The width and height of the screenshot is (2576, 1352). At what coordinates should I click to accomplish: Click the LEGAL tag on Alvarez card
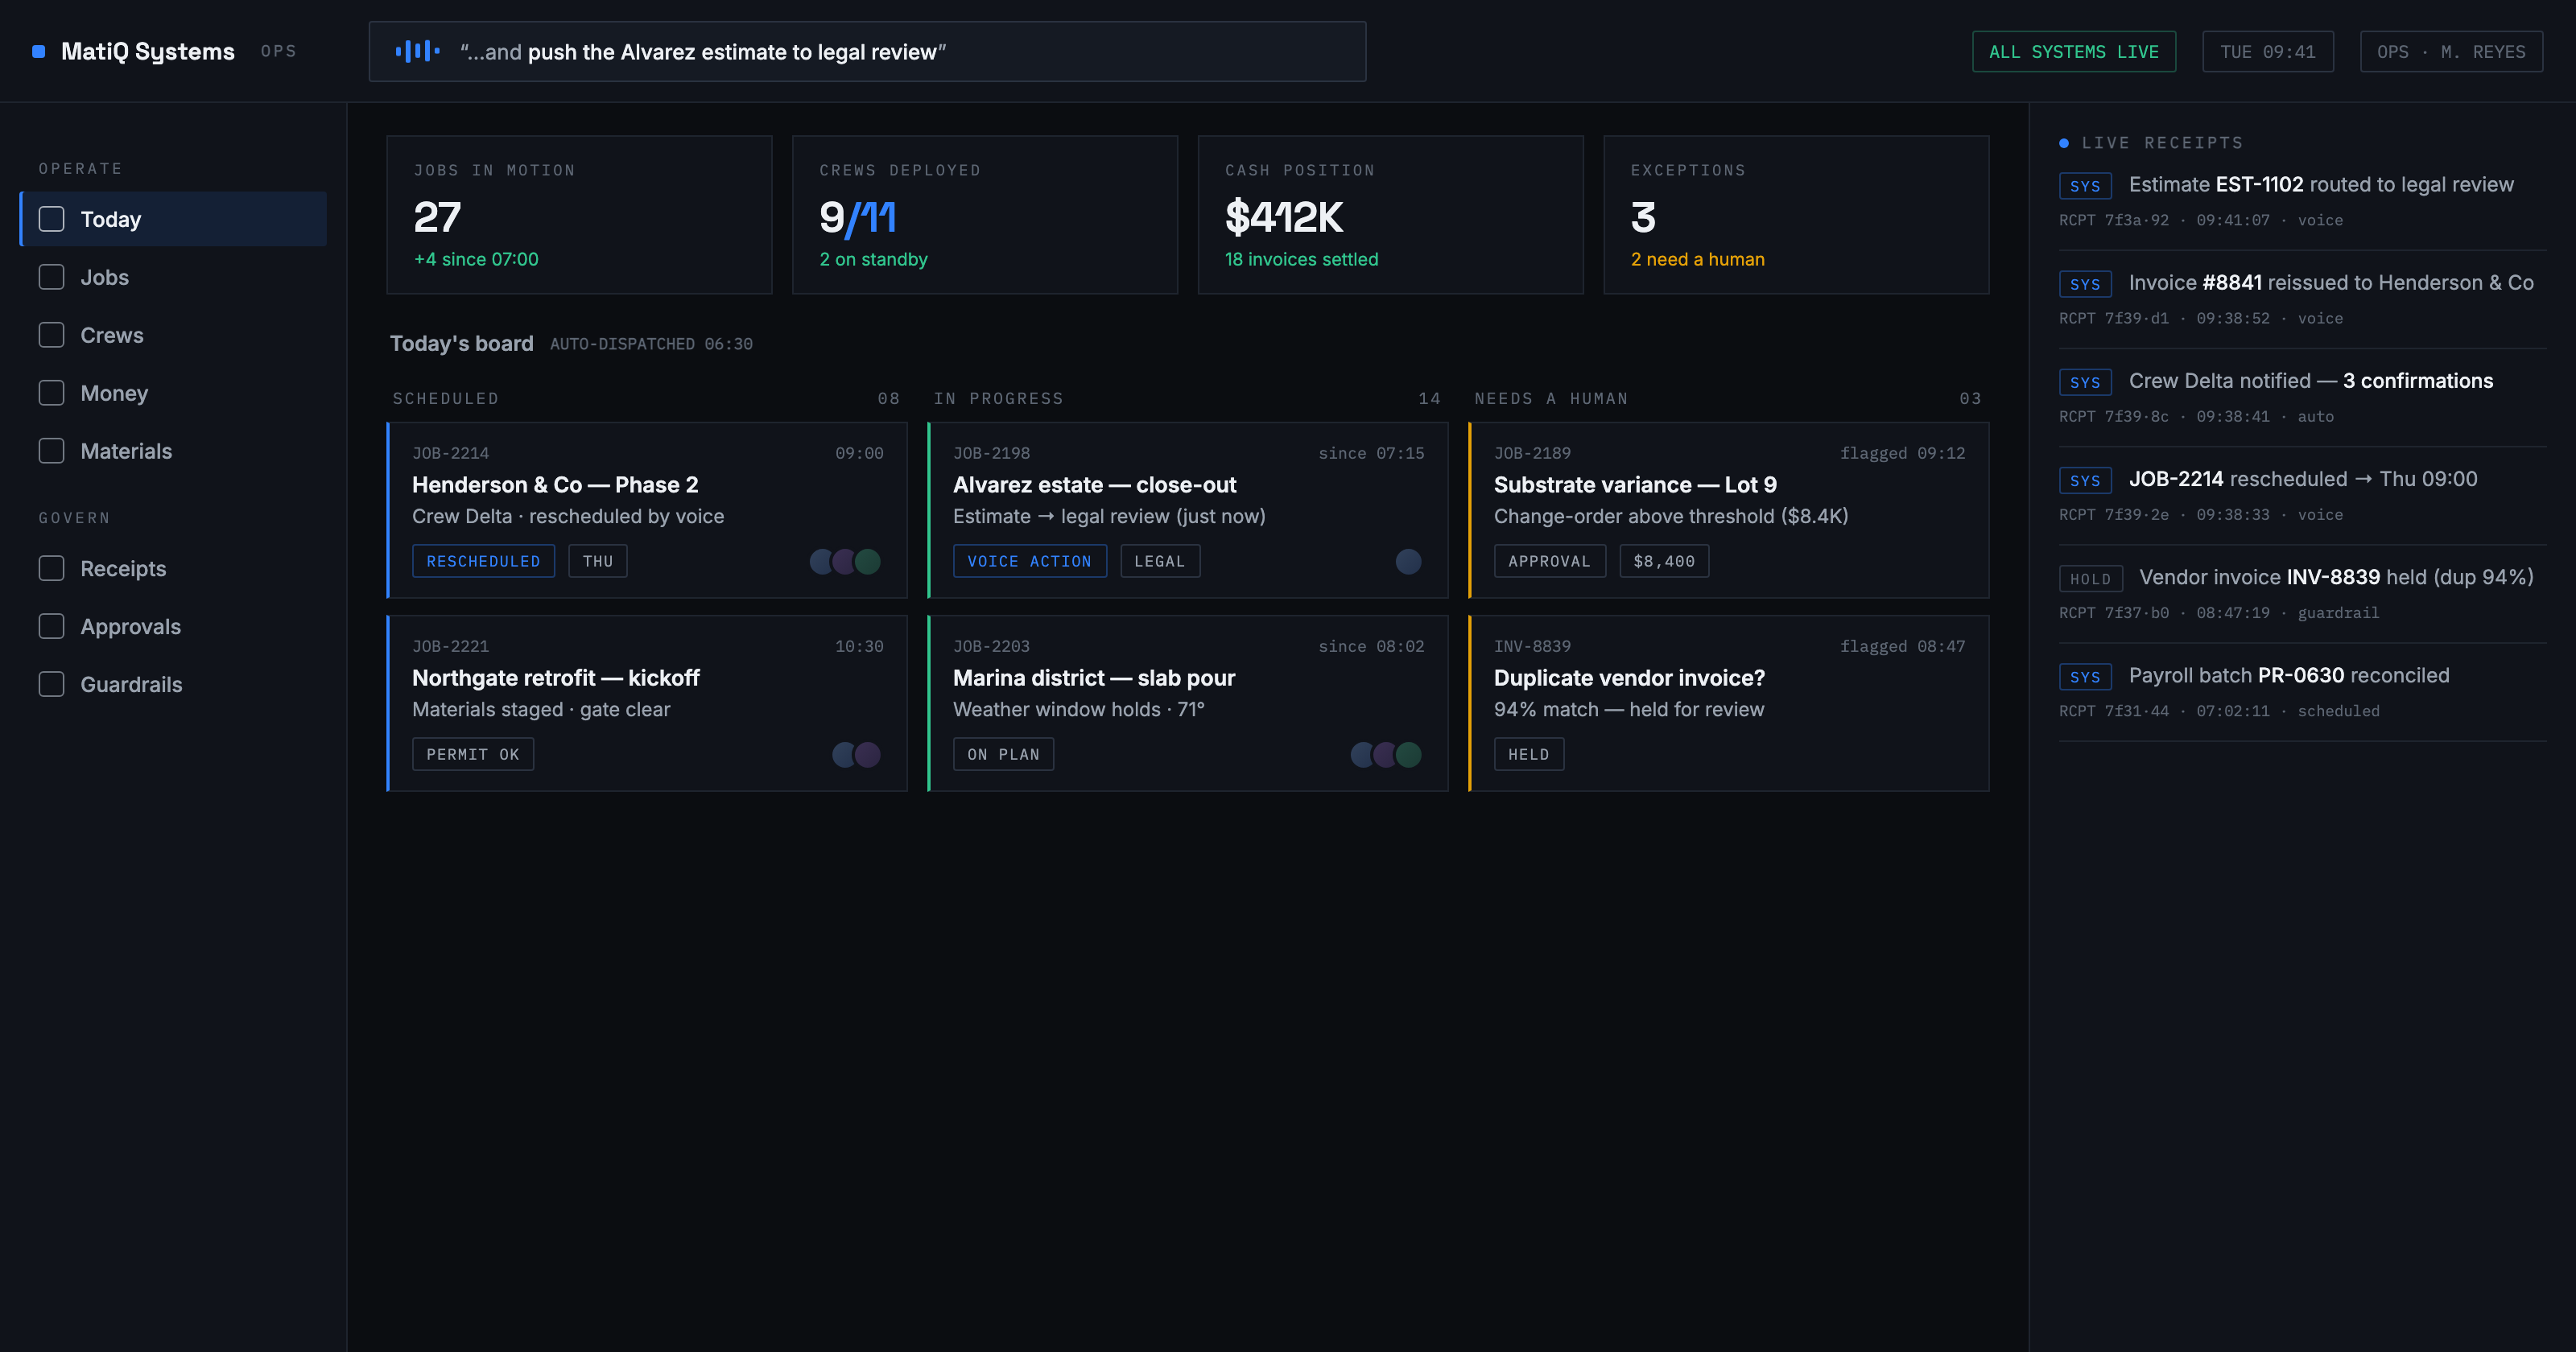(1159, 561)
